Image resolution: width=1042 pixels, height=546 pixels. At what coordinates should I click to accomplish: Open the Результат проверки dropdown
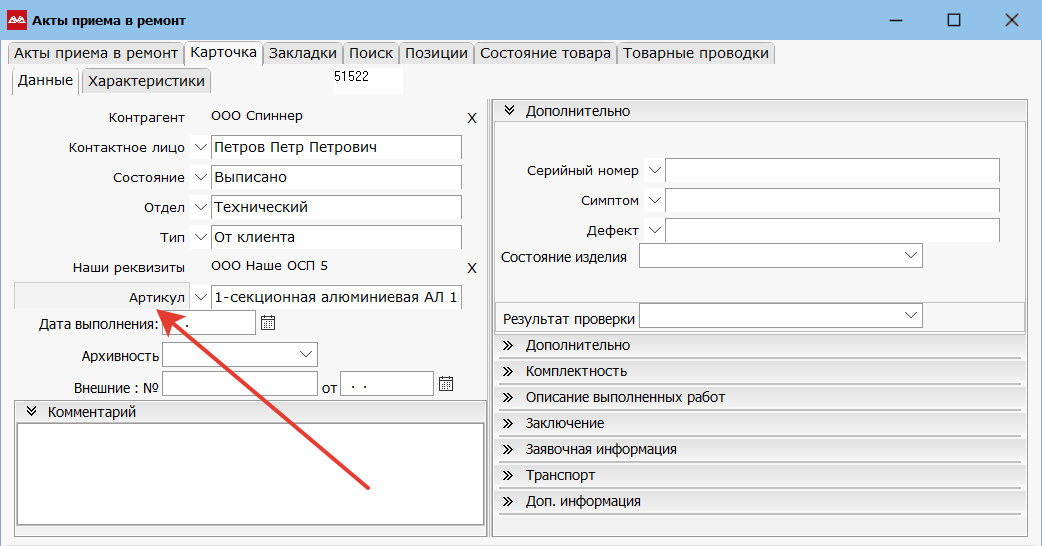tap(781, 316)
